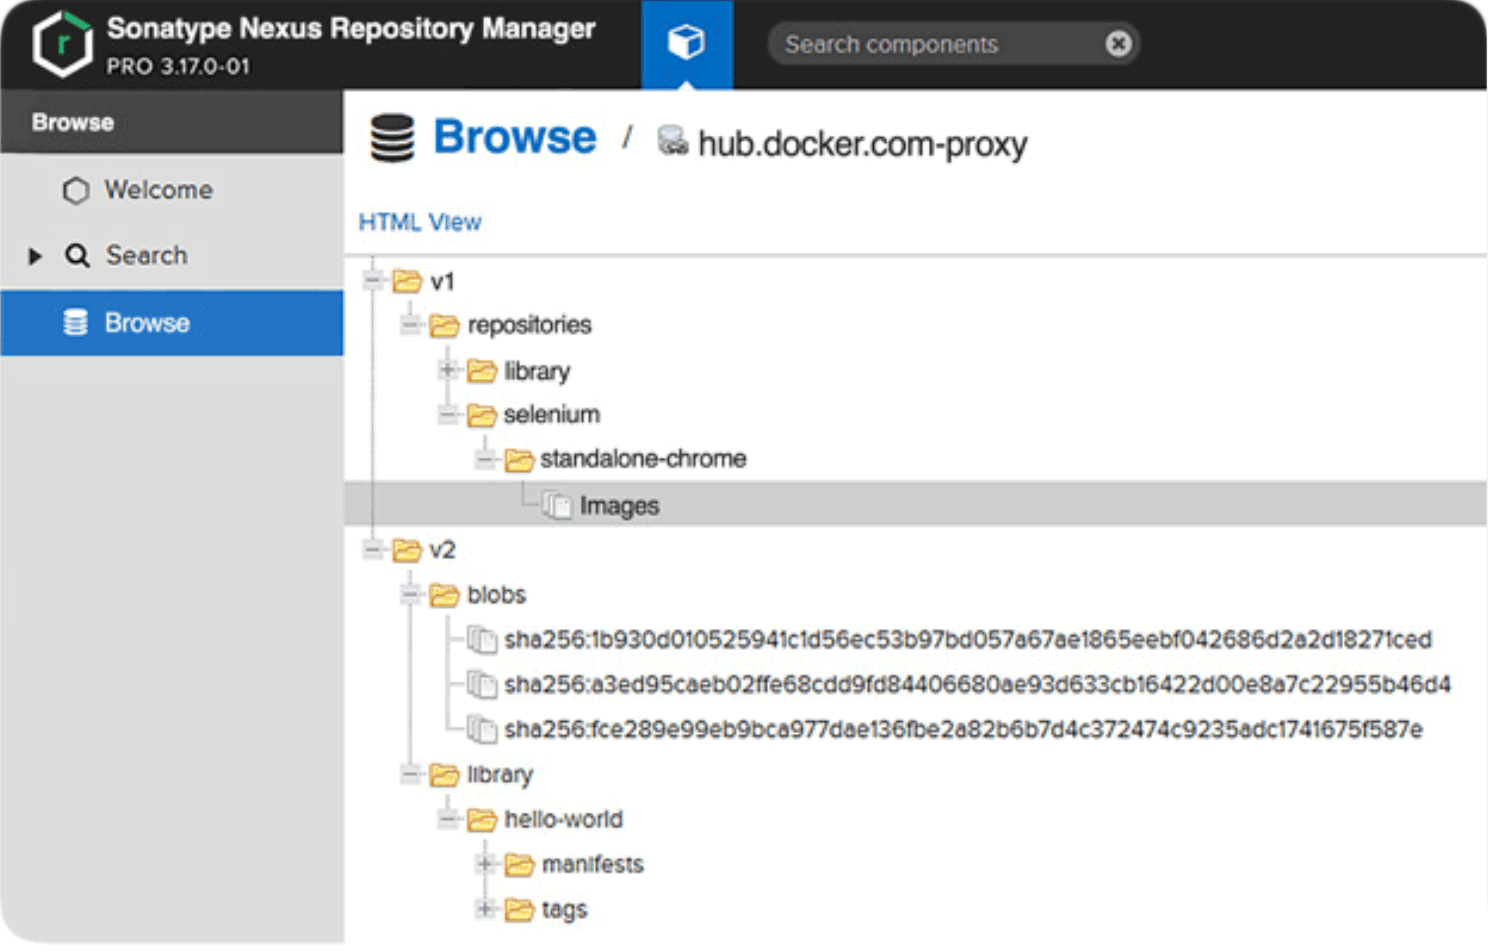The width and height of the screenshot is (1488, 950).
Task: Select the standalone-chrome folder label
Action: [643, 459]
